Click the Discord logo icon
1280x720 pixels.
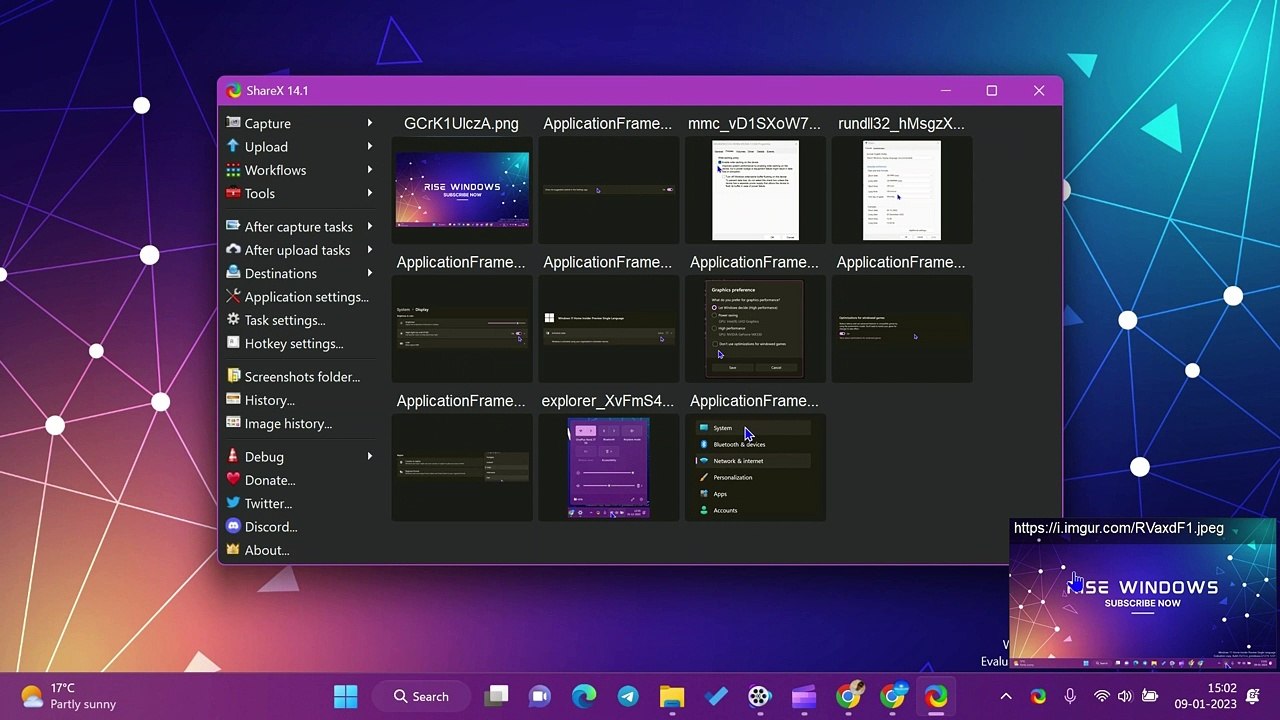pyautogui.click(x=233, y=527)
